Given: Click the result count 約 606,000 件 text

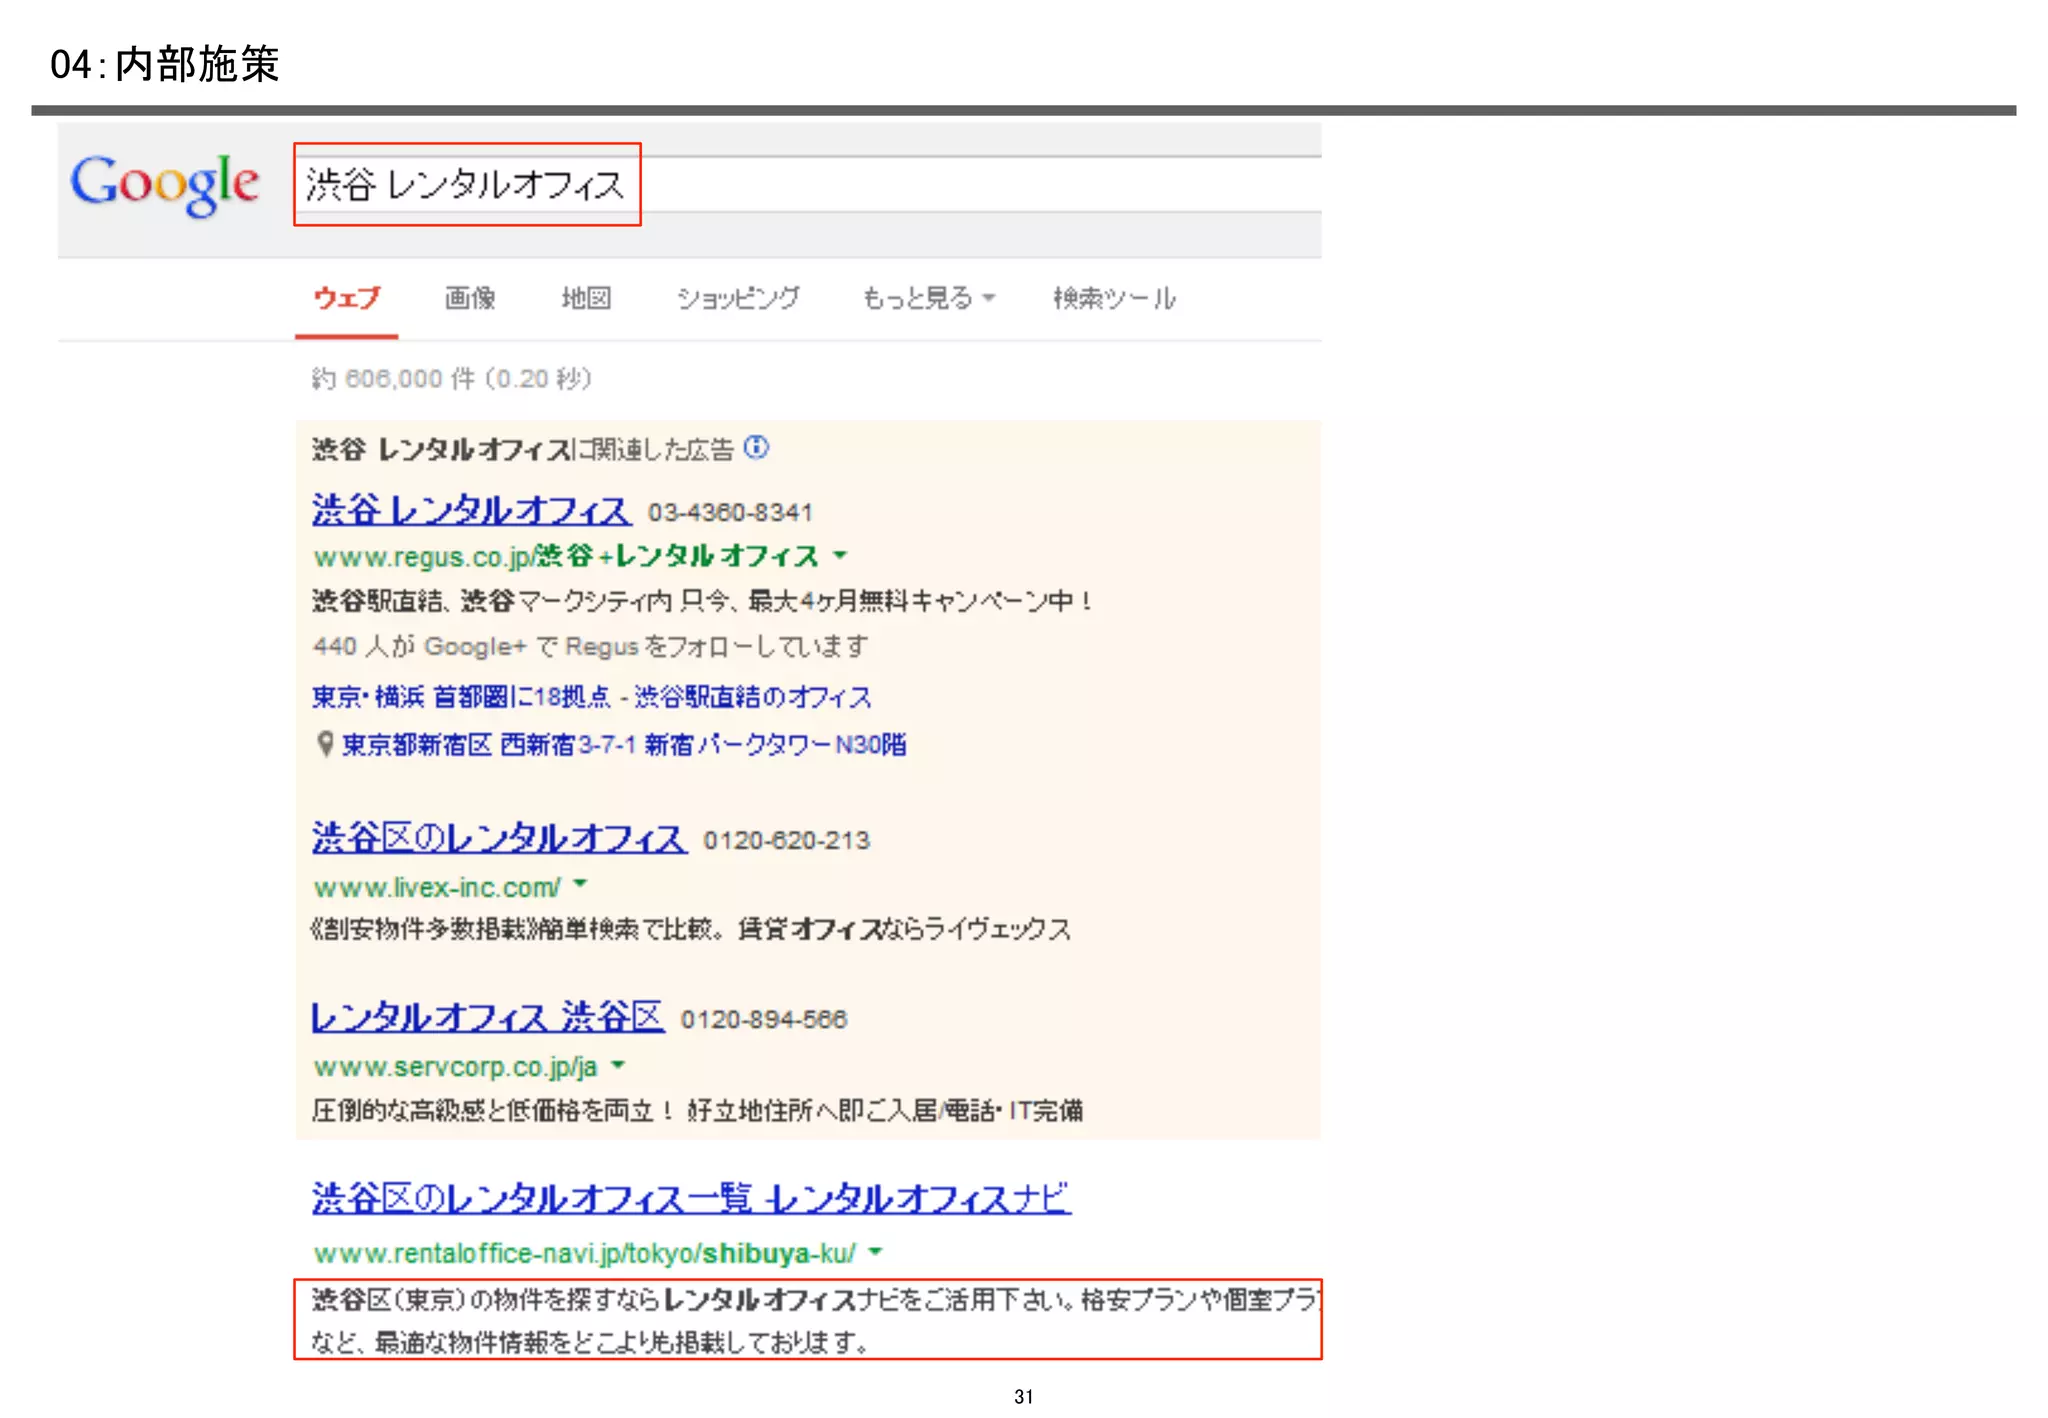Looking at the screenshot, I should (452, 378).
